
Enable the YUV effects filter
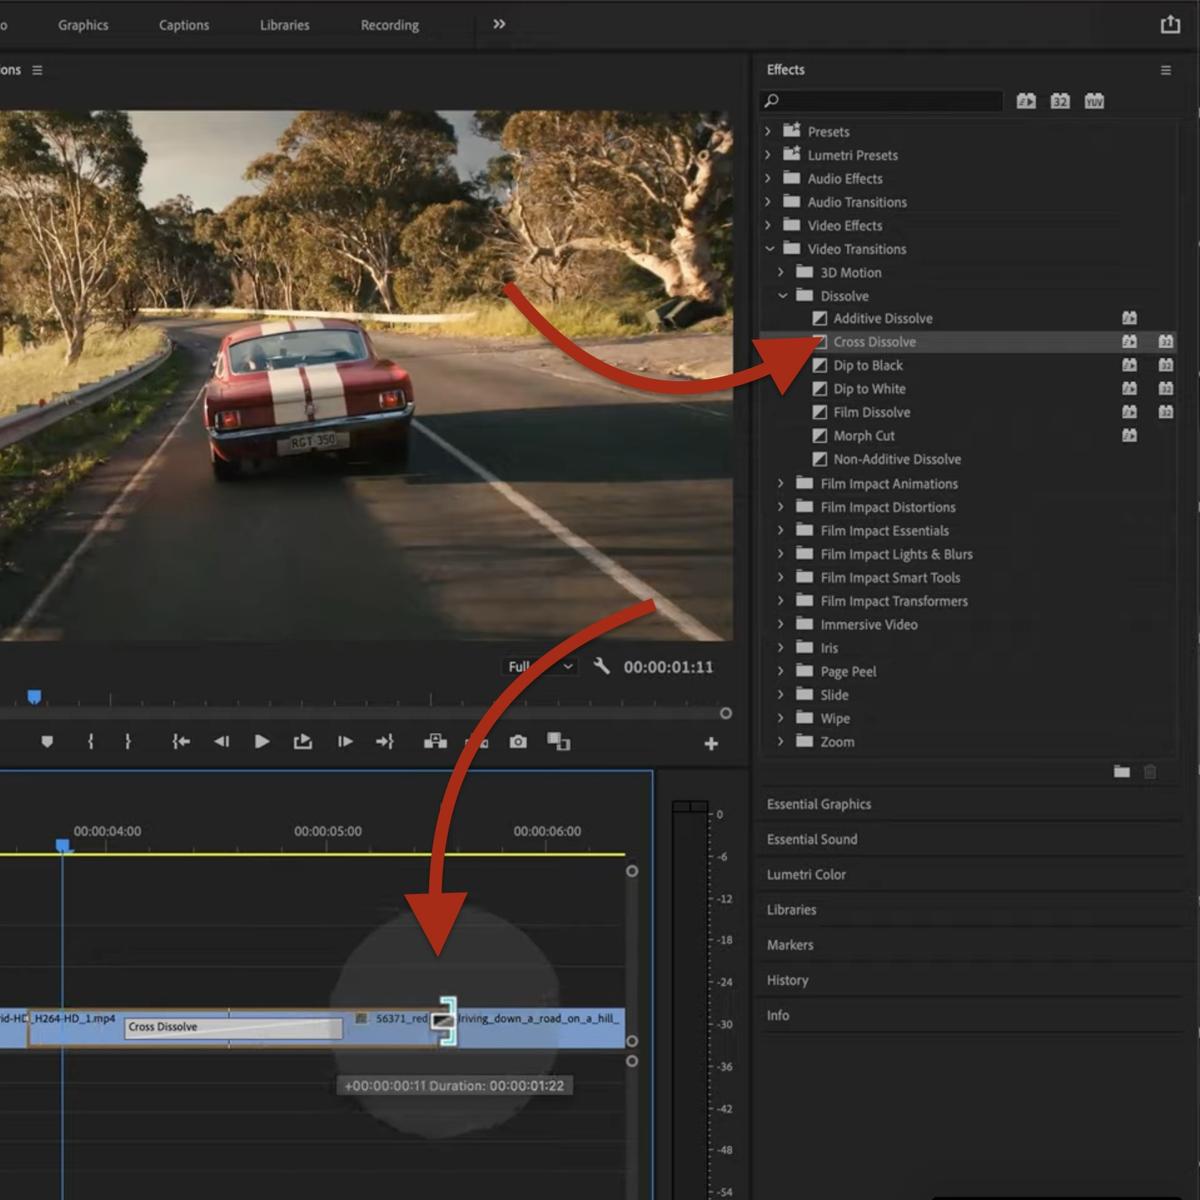click(1094, 101)
